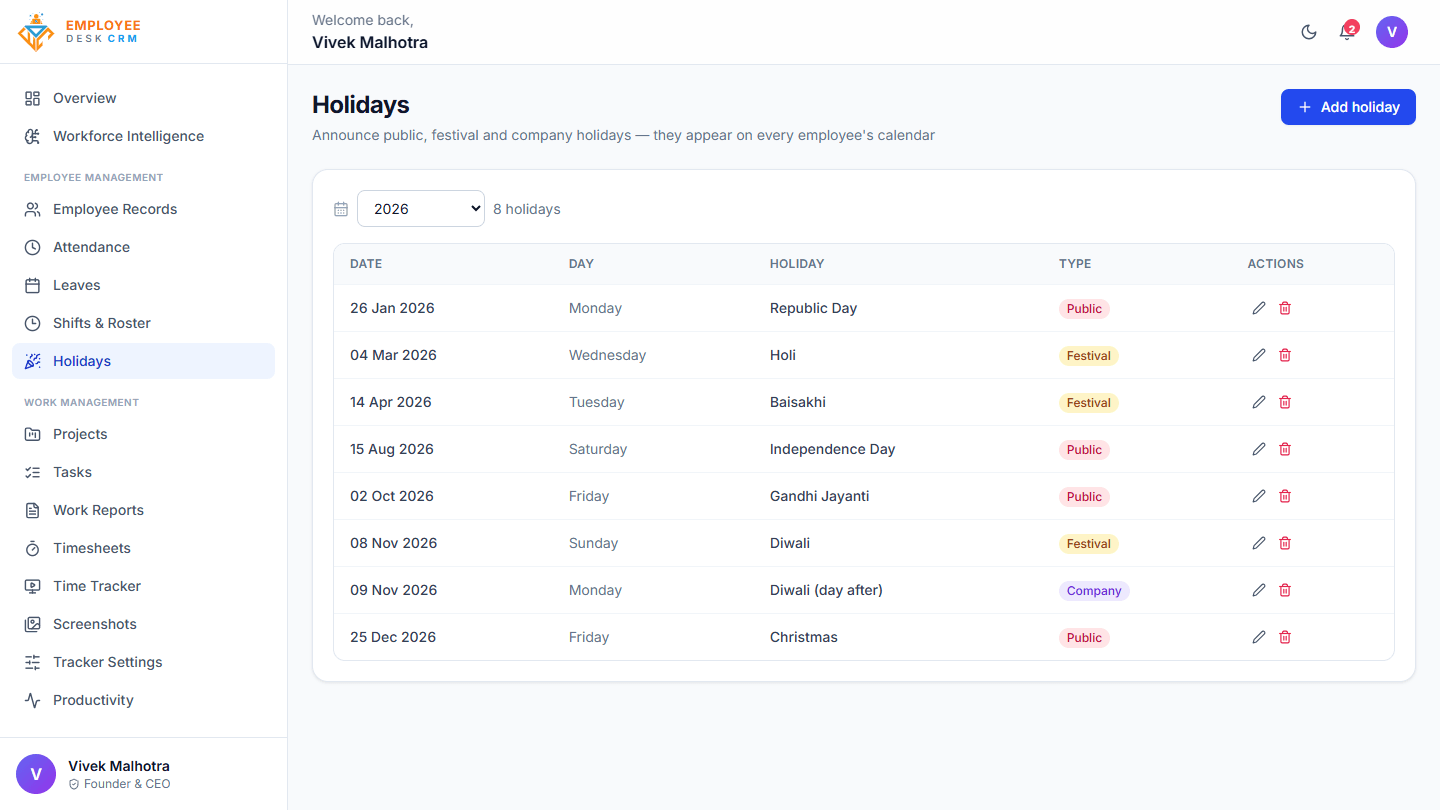Edit the Christmas holiday
Screen dimensions: 1440x810
point(1259,637)
